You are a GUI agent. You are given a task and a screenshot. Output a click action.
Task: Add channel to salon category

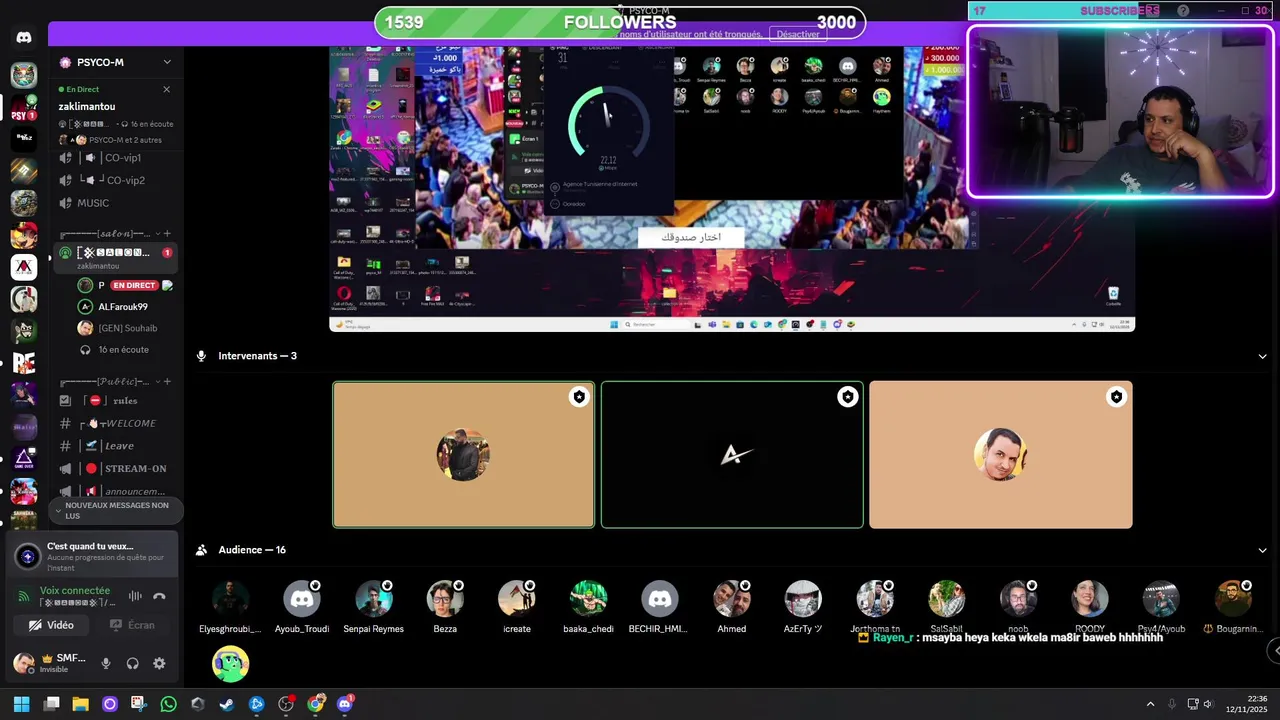point(167,233)
